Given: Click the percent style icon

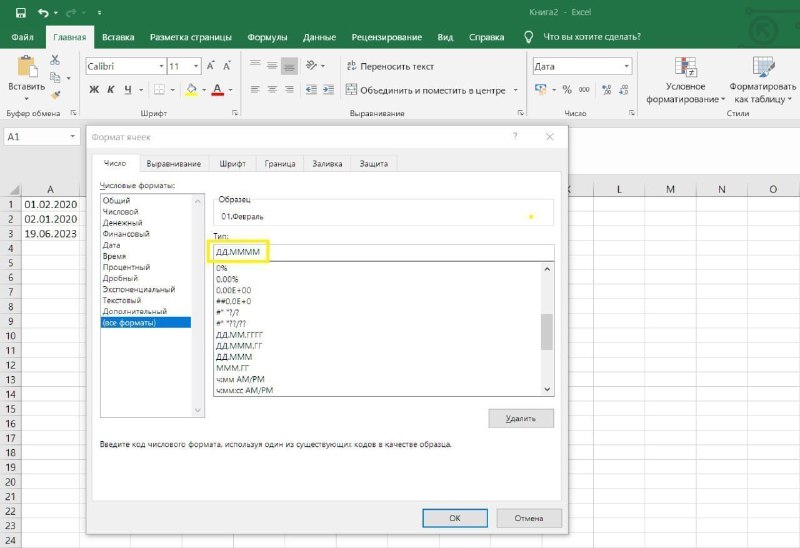Looking at the screenshot, I should [x=567, y=90].
